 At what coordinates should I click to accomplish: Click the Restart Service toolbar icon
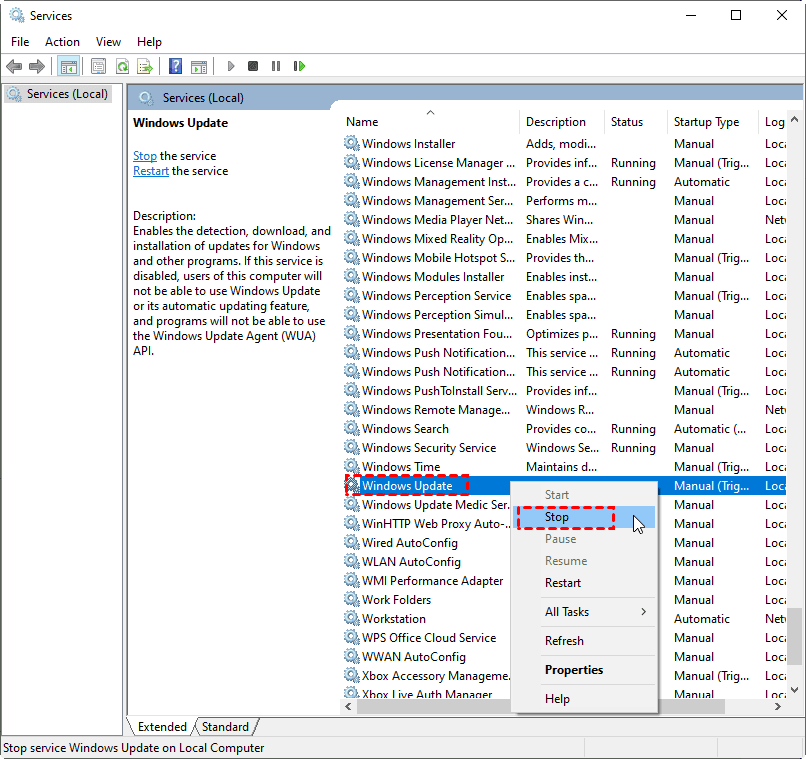pyautogui.click(x=299, y=67)
